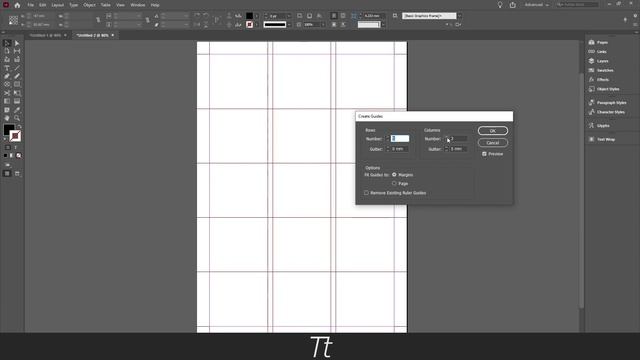Select the Gap tool
Image resolution: width=640 pixels, height=360 pixels.
(x=17, y=51)
